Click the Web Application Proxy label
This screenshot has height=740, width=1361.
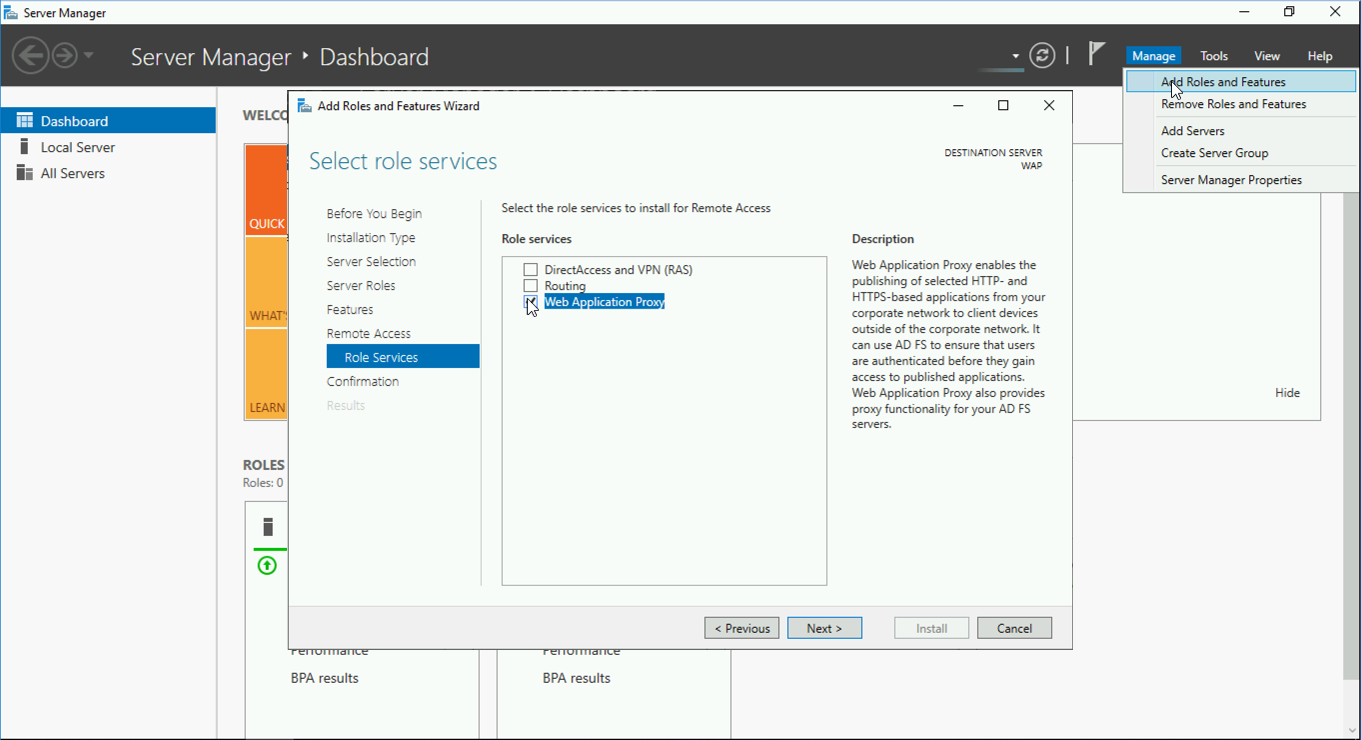pyautogui.click(x=604, y=302)
